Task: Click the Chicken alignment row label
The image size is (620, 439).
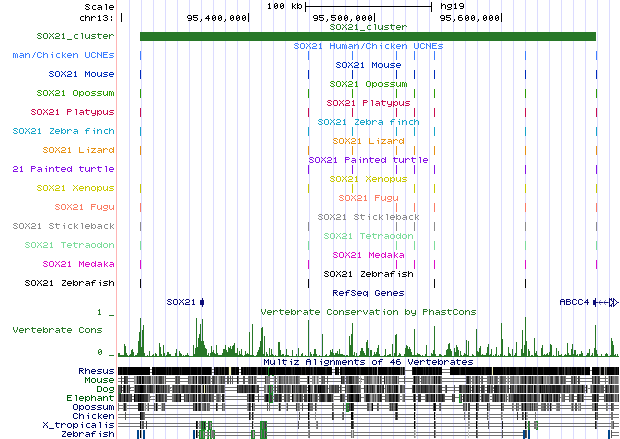Action: coord(94,416)
